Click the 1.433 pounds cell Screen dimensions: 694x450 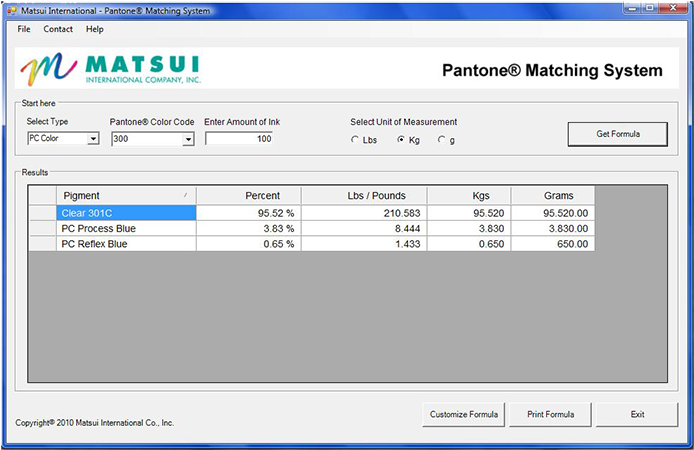[364, 244]
